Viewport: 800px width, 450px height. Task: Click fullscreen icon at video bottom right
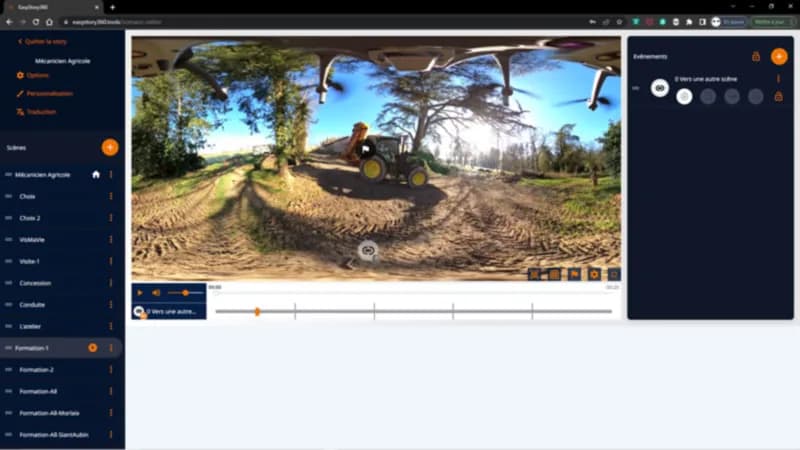(614, 274)
